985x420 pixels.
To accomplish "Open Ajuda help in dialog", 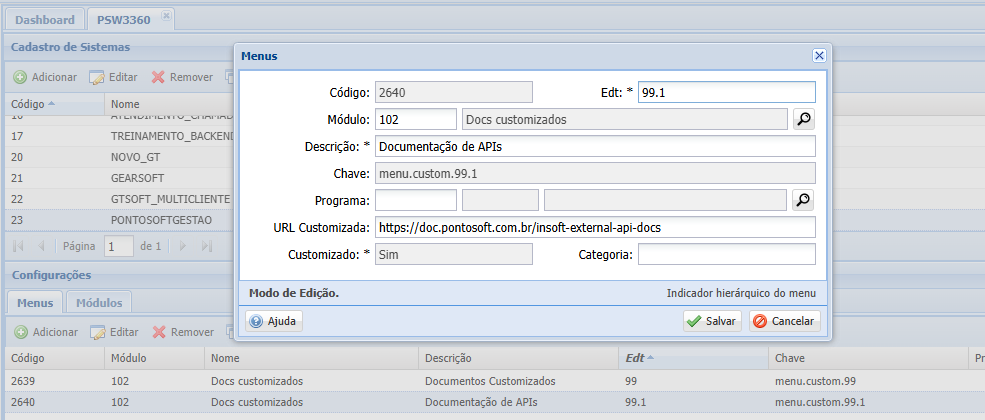I will point(274,321).
